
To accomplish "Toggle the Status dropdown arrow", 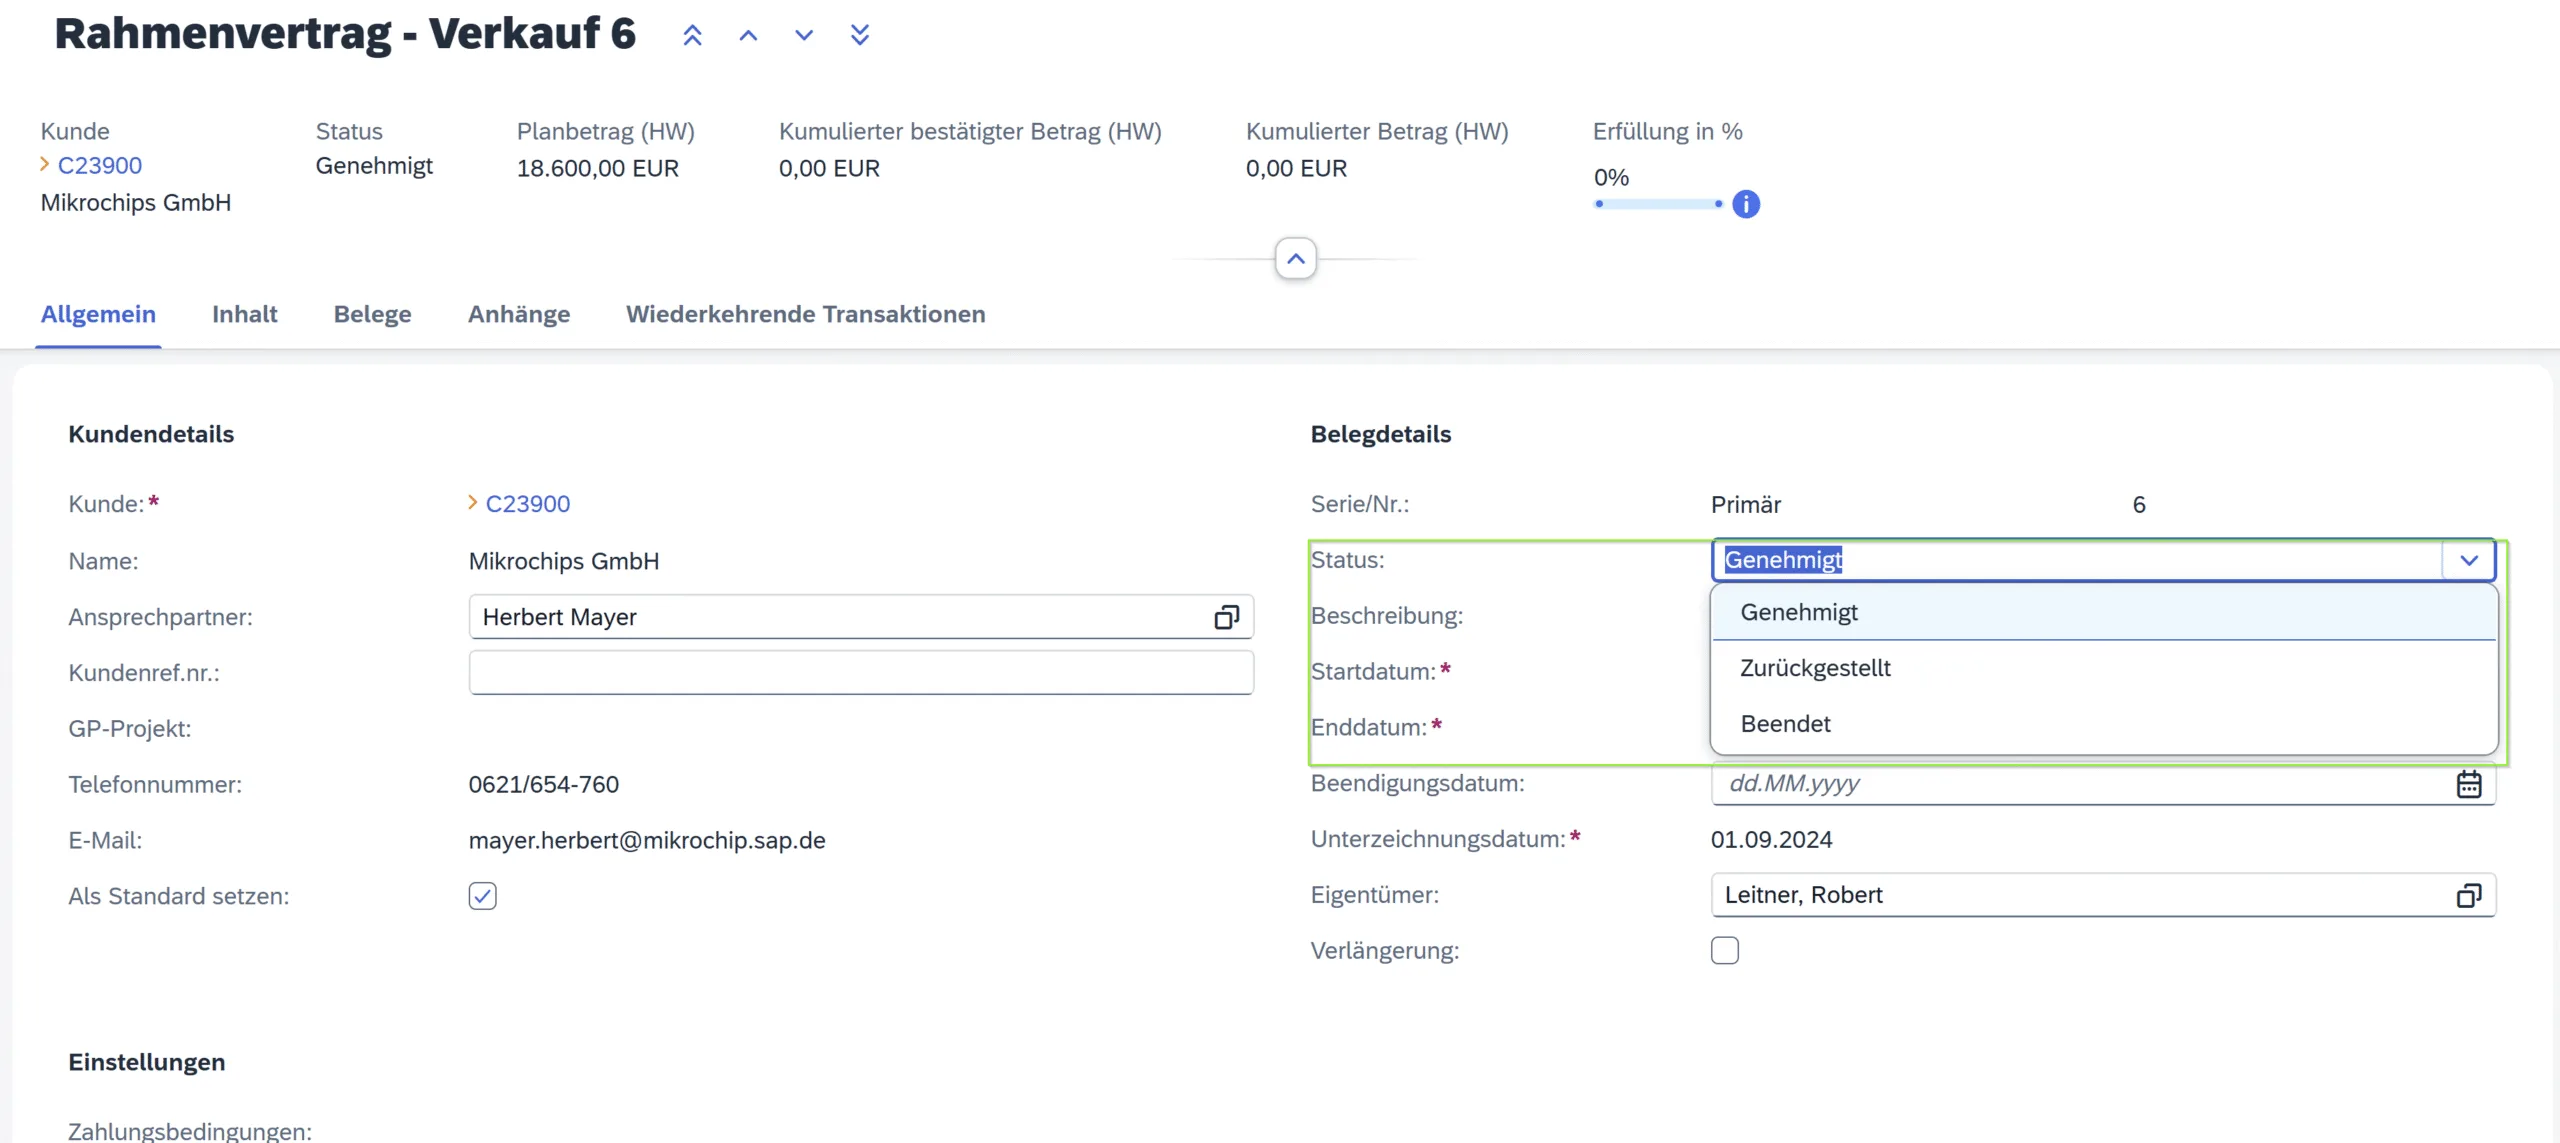I will click(x=2469, y=561).
